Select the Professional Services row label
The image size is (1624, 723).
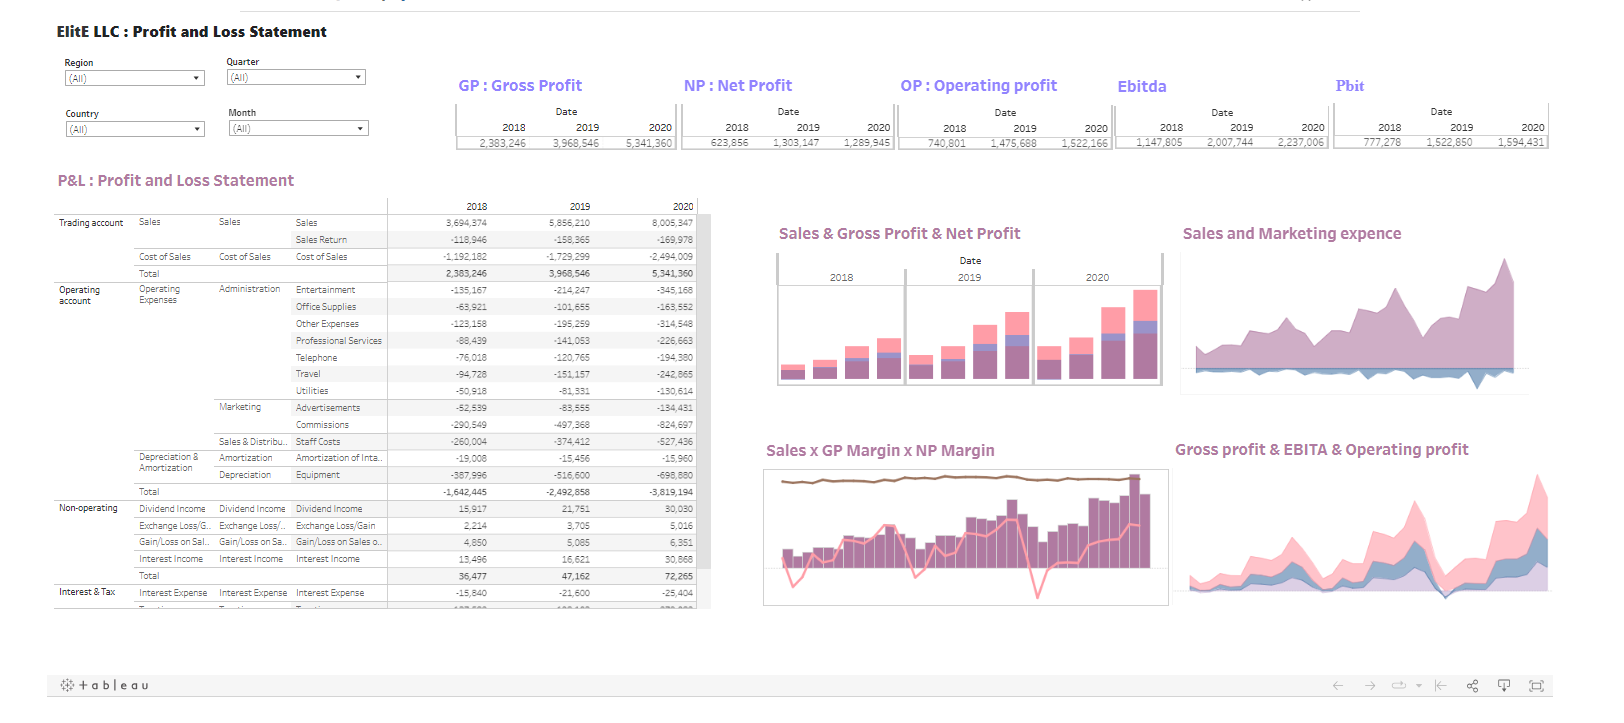click(338, 341)
